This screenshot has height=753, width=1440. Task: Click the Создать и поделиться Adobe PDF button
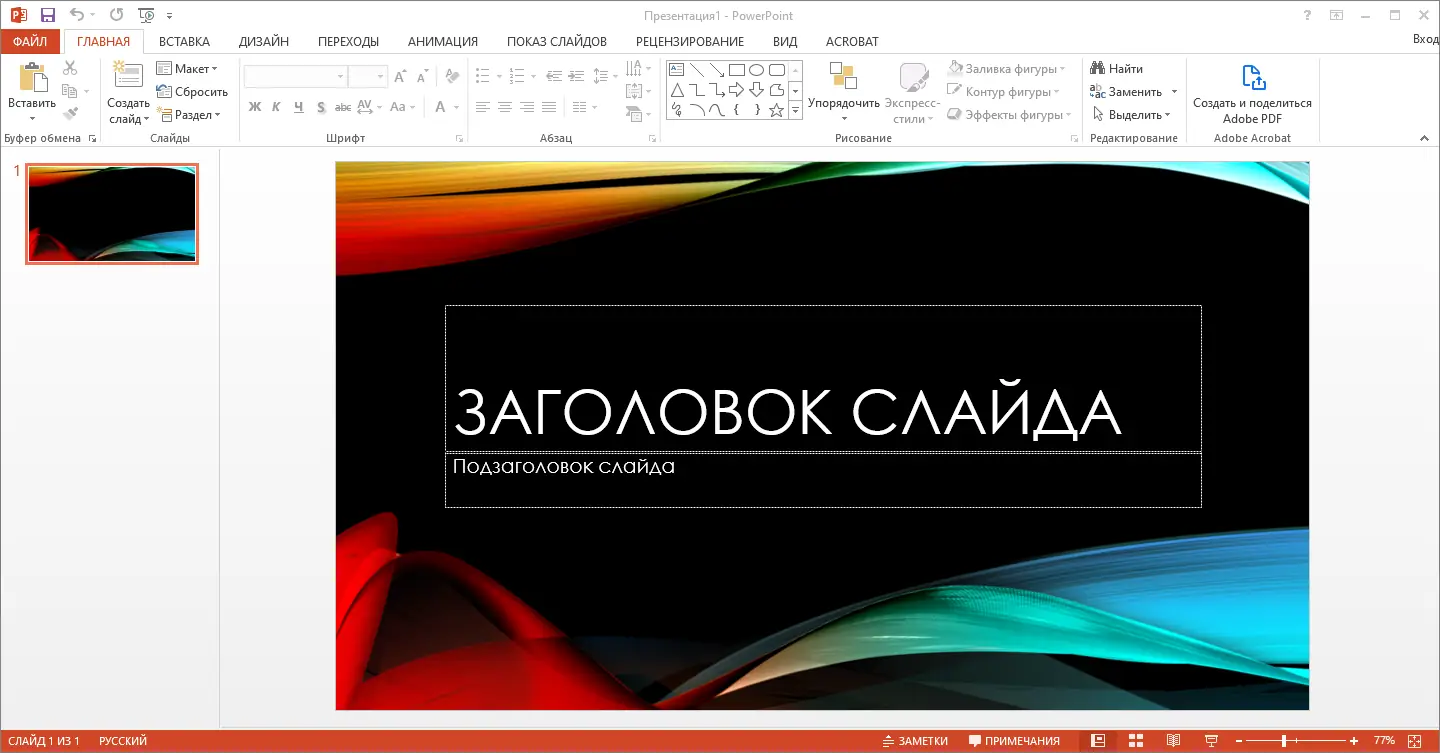[1252, 95]
